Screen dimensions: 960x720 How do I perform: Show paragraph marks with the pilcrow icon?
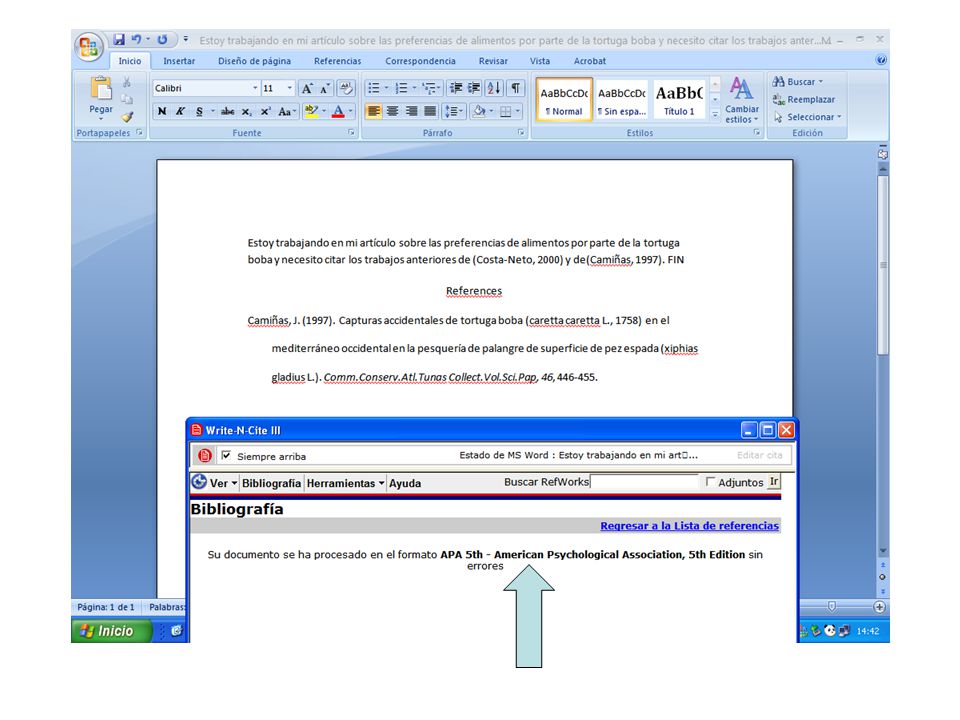(x=516, y=88)
